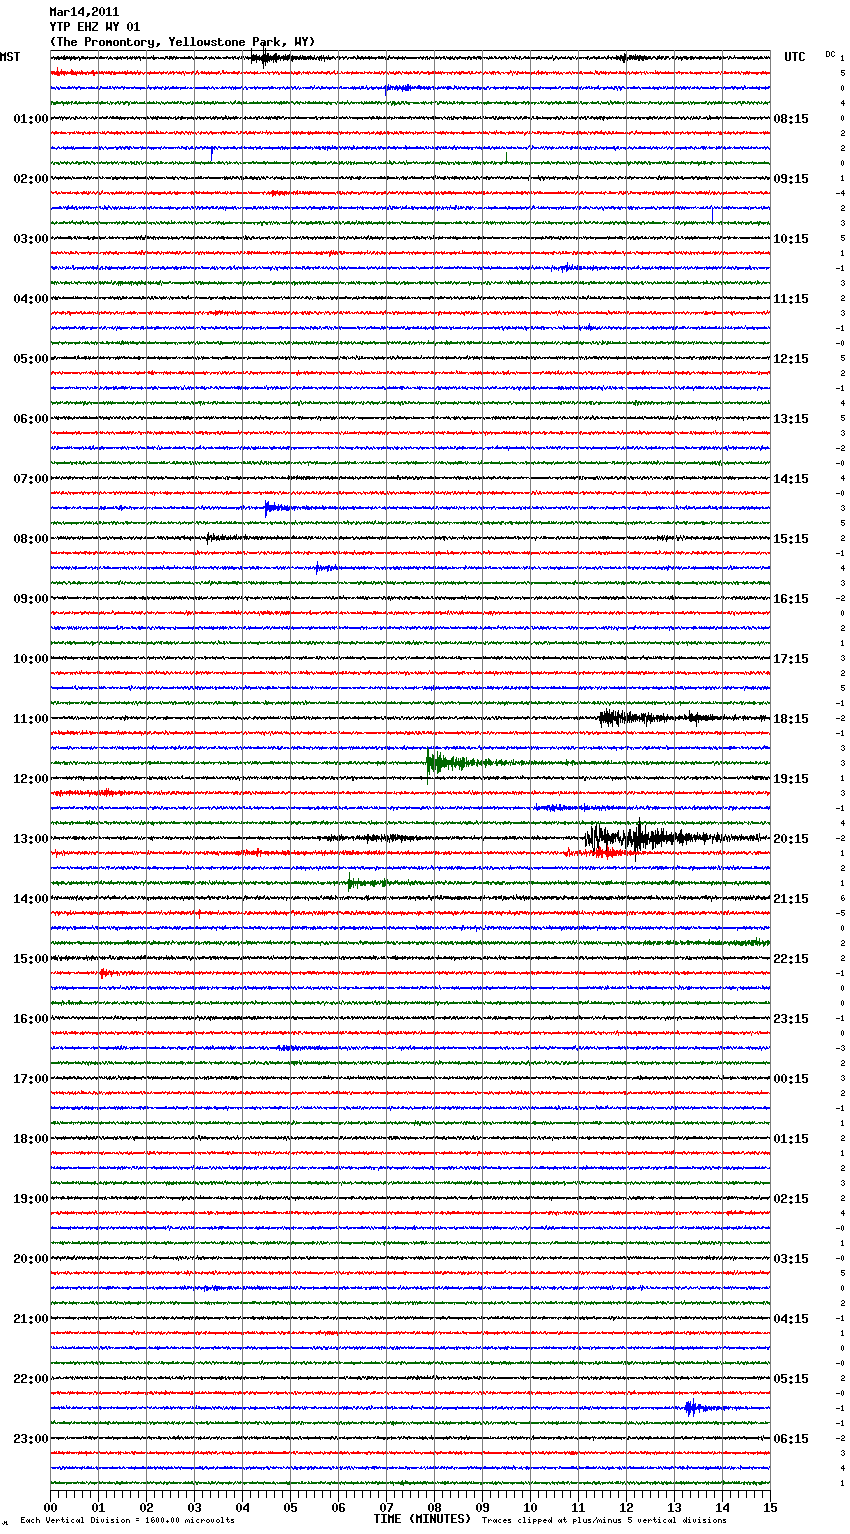Click the Mar14,2011 date heading
The height and width of the screenshot is (1534, 850).
[x=84, y=12]
